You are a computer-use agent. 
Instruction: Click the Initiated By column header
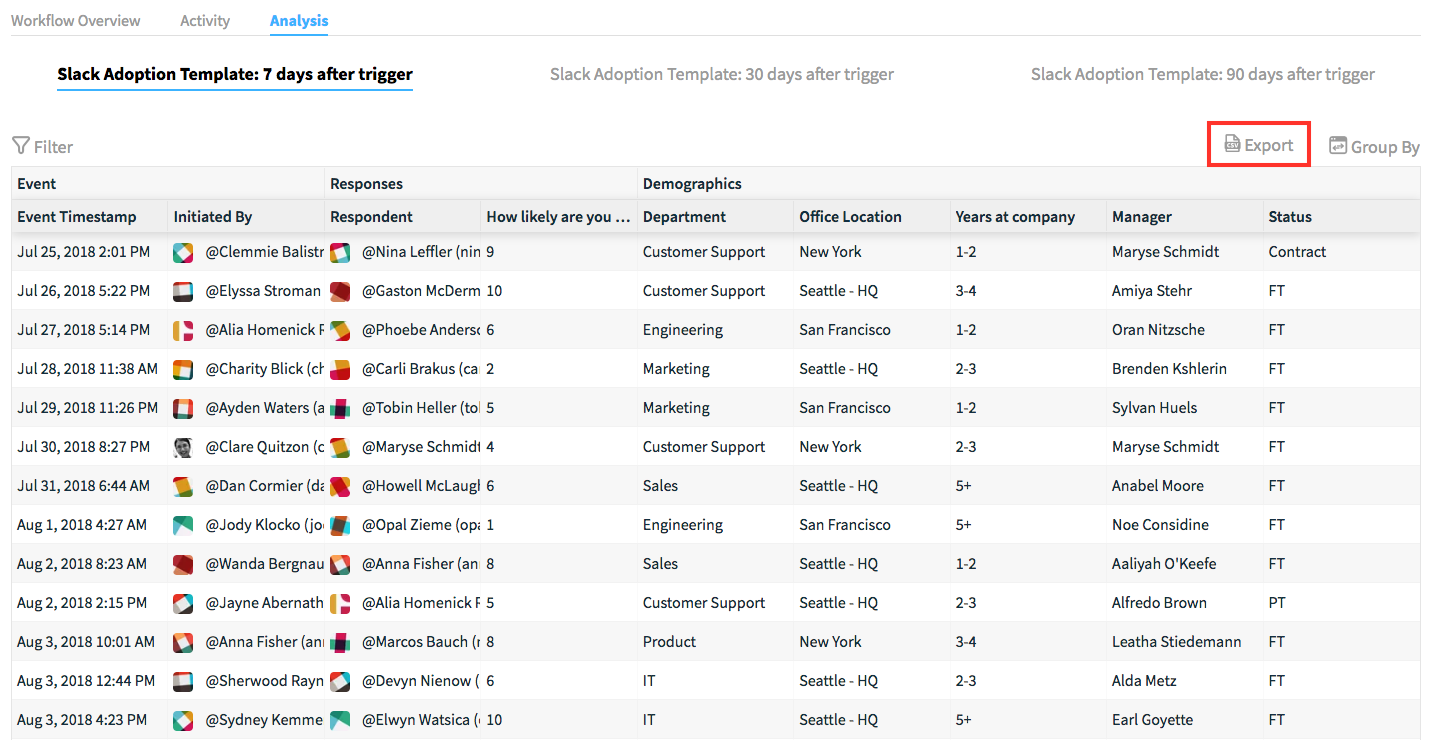coord(213,216)
